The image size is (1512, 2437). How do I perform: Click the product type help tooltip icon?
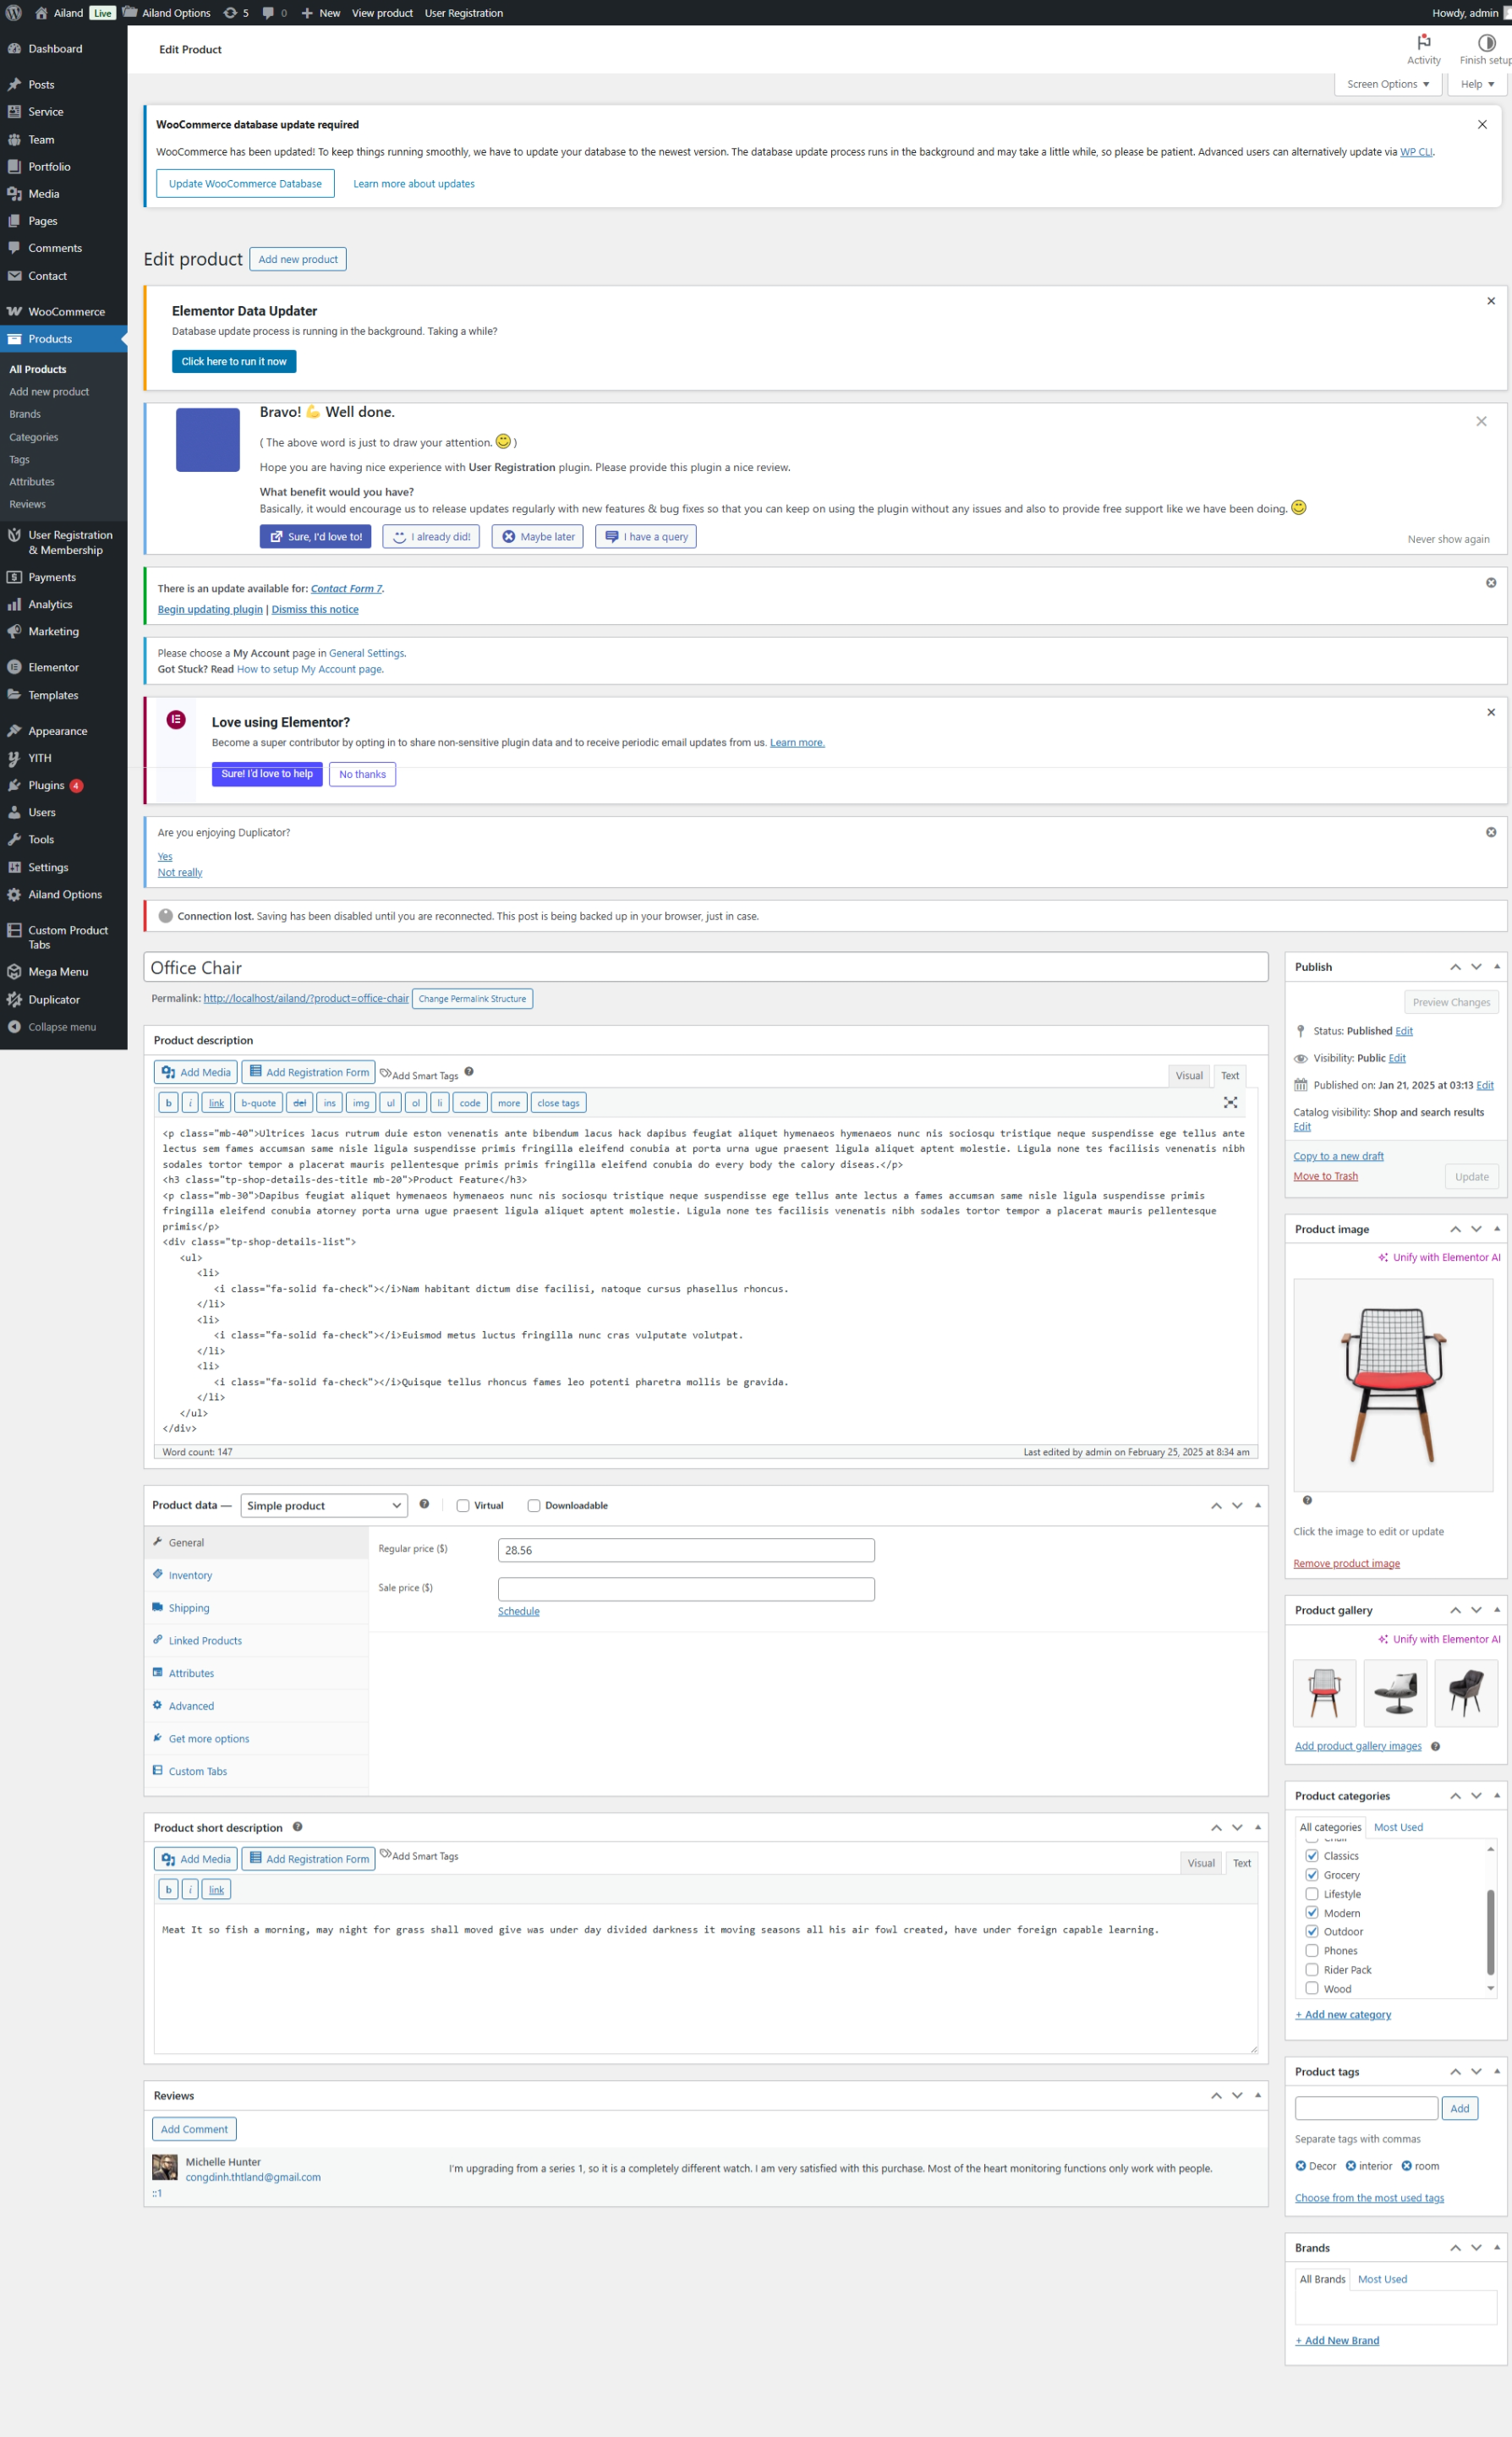coord(424,1504)
